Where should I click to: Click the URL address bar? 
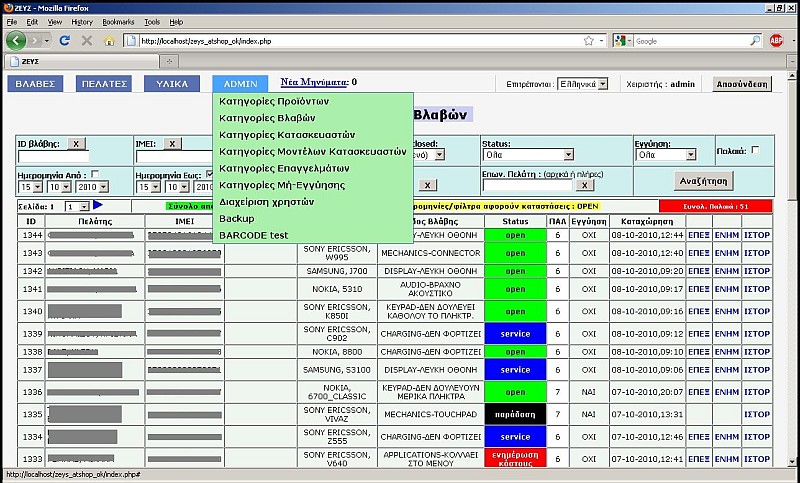click(360, 41)
